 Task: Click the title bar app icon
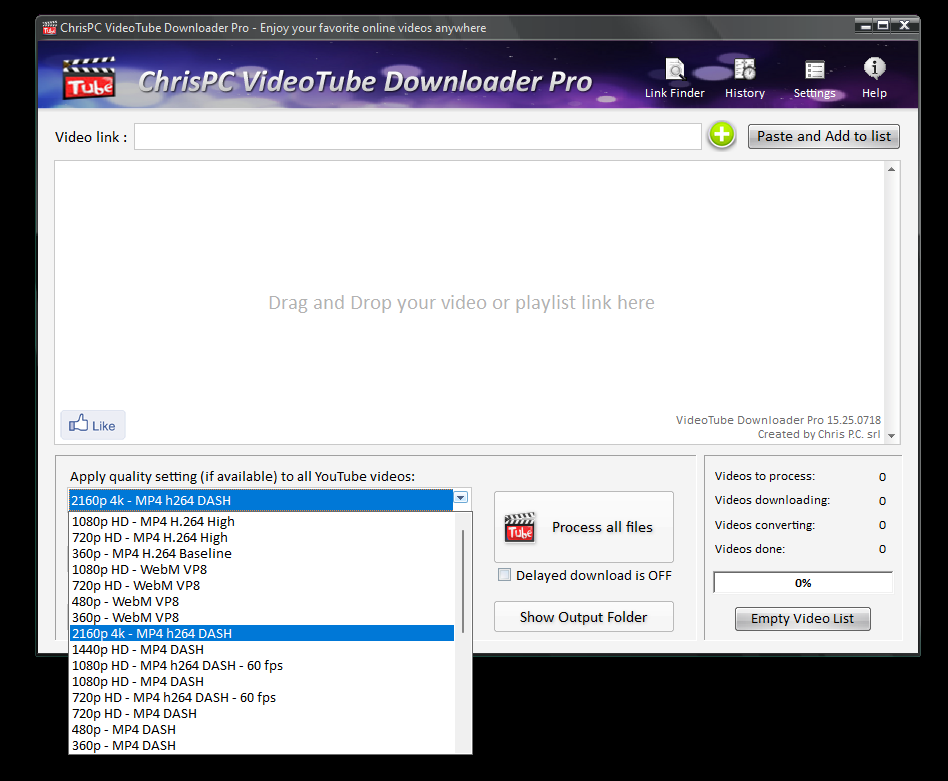pos(50,28)
